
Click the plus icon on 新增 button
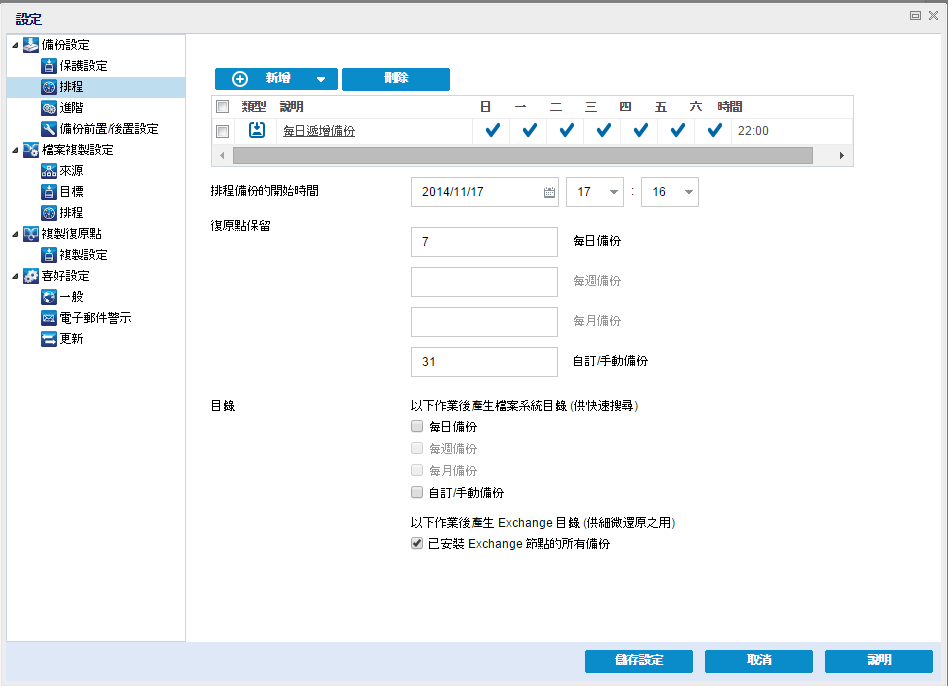tap(240, 79)
